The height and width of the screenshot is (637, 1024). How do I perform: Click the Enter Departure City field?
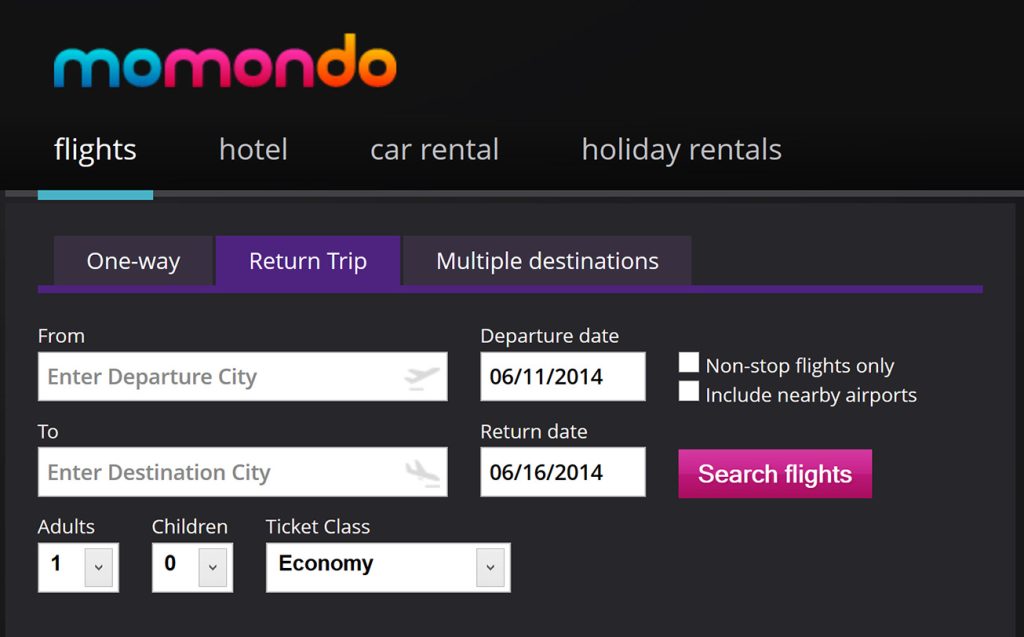(220, 377)
